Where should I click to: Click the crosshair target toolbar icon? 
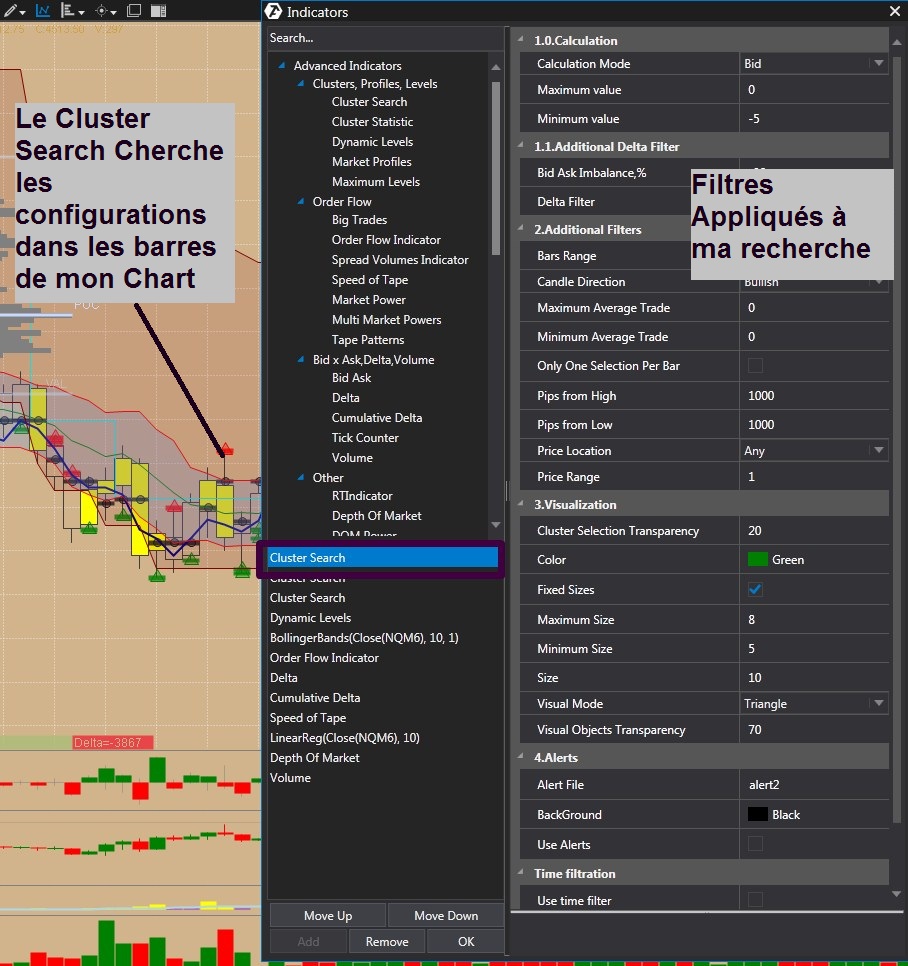point(104,11)
